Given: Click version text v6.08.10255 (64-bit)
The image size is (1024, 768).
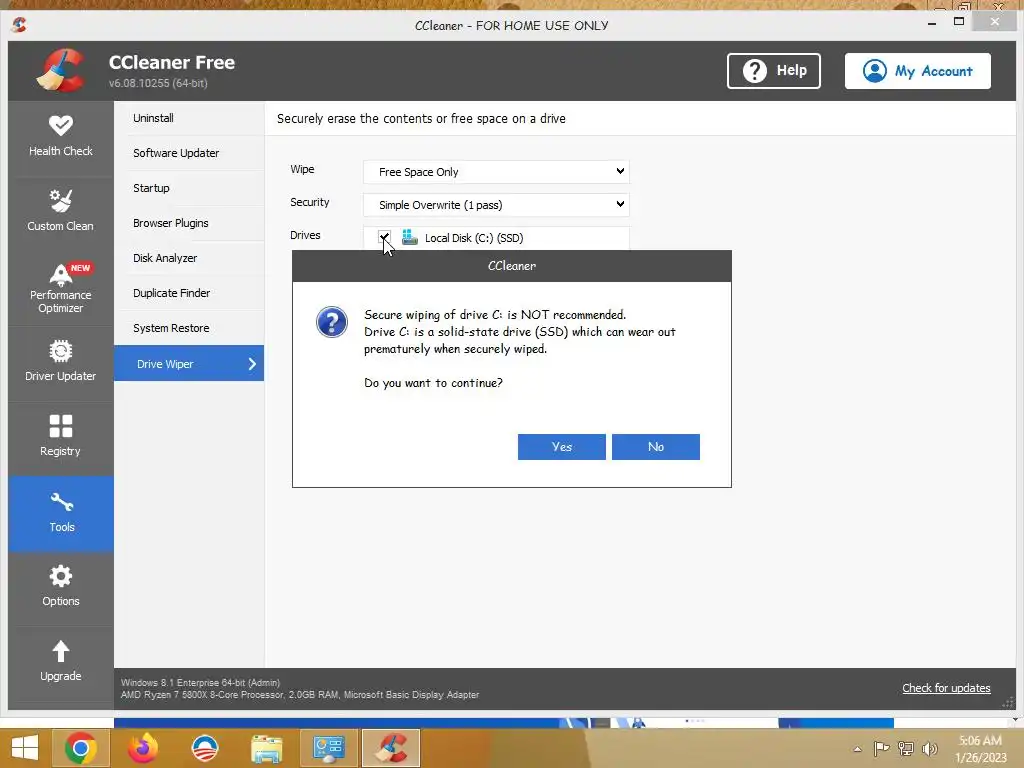Looking at the screenshot, I should (158, 83).
